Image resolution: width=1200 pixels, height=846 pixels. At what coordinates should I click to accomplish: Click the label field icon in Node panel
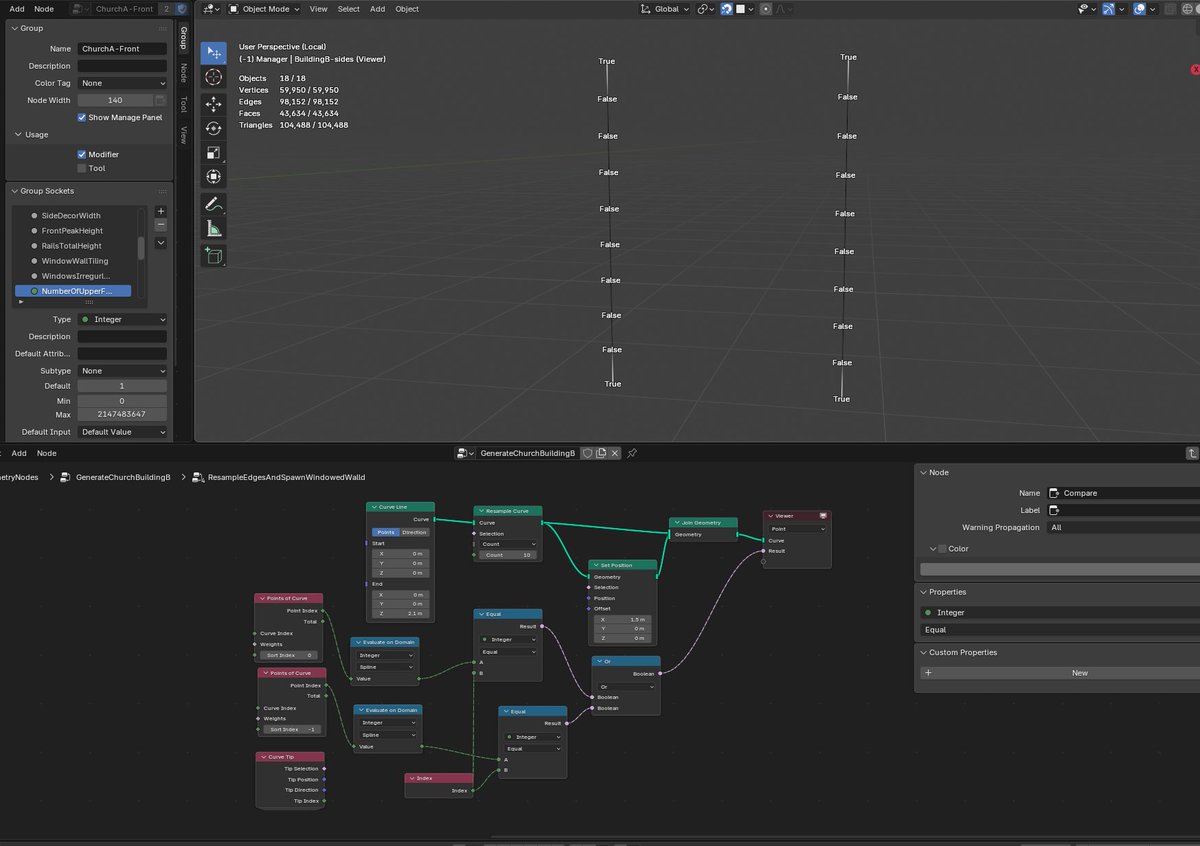[1055, 510]
